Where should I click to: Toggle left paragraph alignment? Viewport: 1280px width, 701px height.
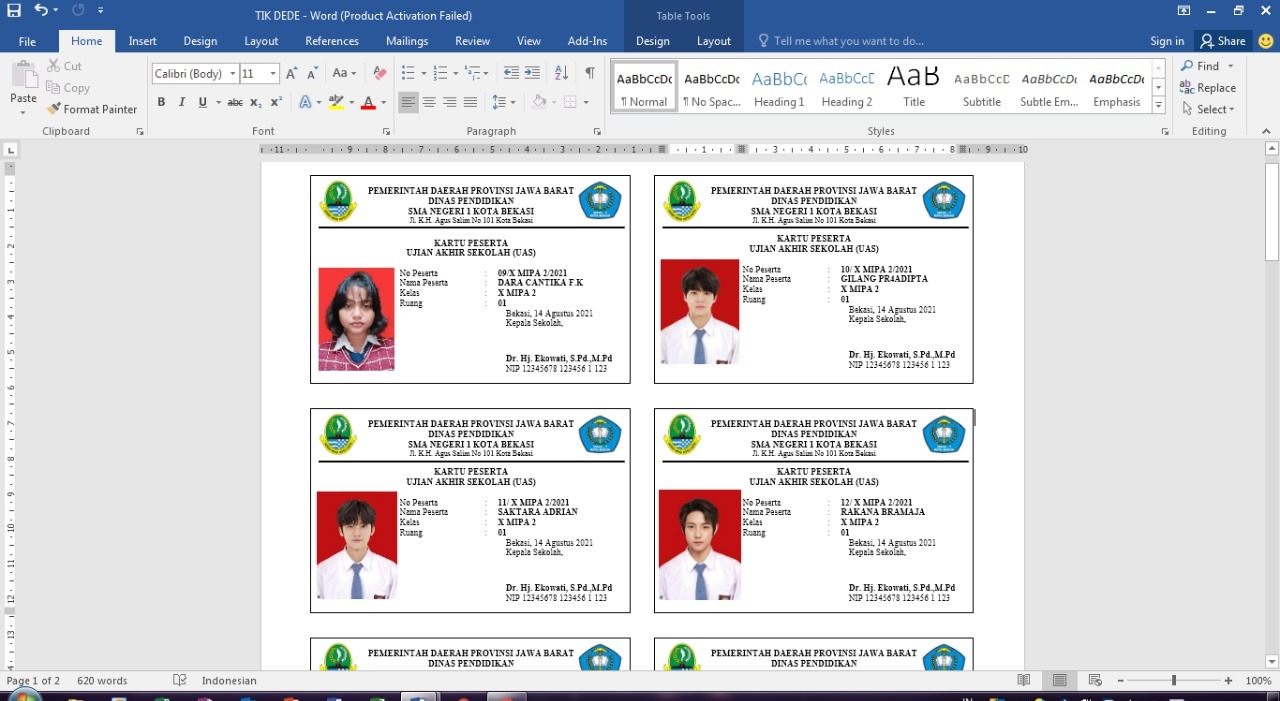click(408, 102)
